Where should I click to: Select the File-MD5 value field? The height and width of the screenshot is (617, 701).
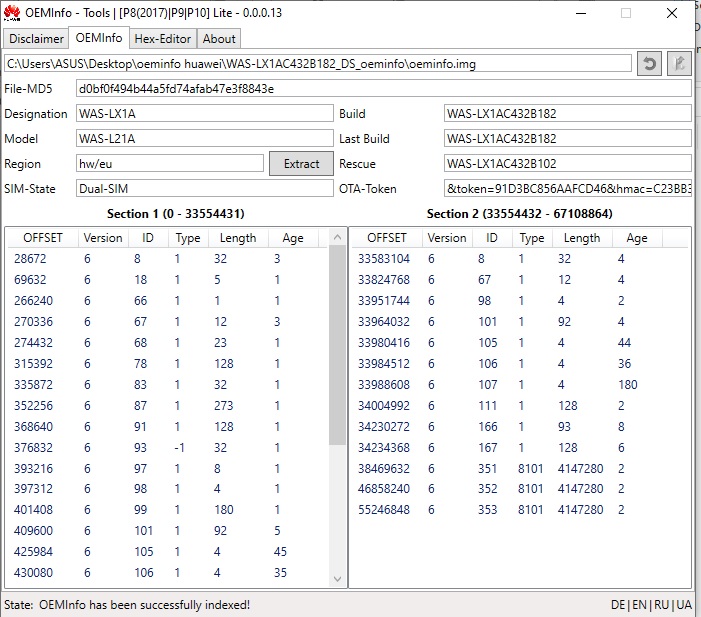click(384, 89)
